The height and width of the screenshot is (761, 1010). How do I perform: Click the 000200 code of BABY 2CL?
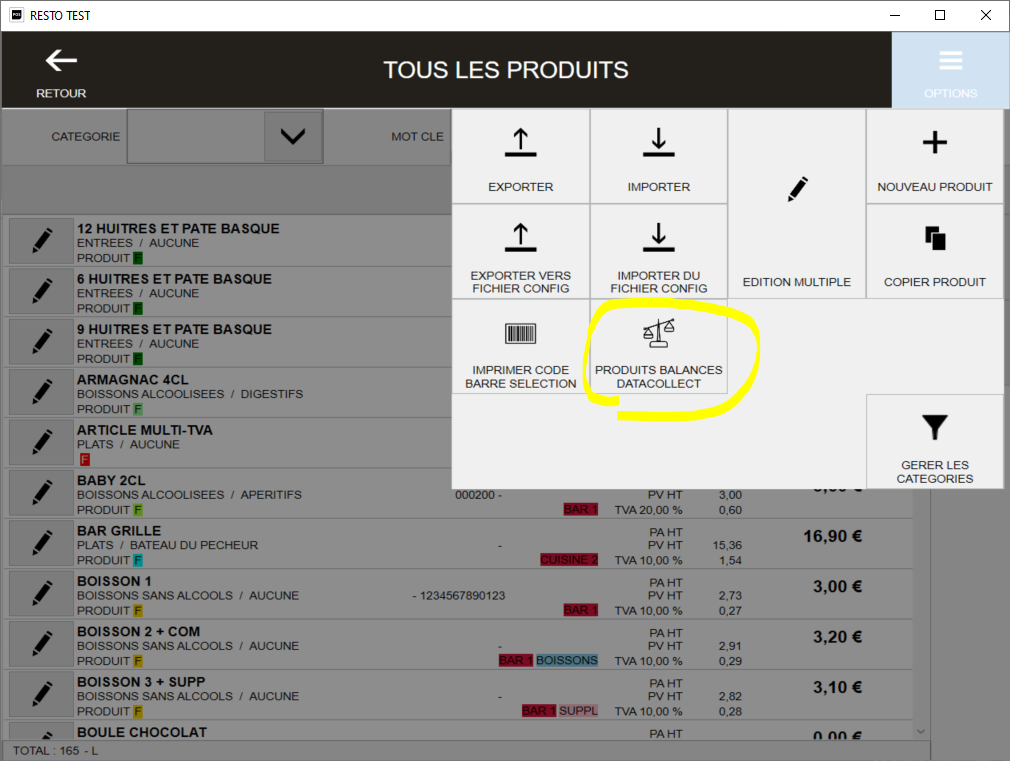click(x=475, y=495)
